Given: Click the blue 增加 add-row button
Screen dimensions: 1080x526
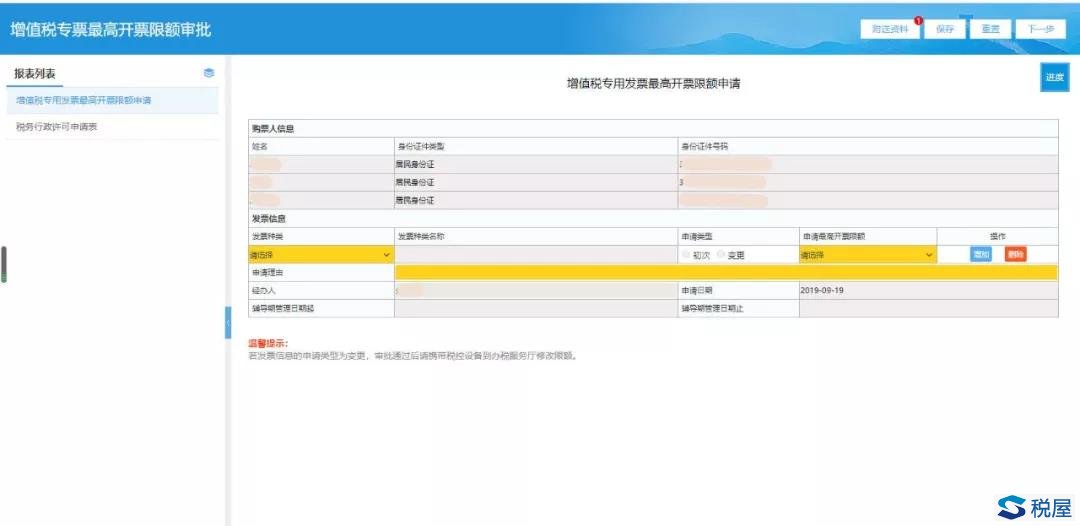Looking at the screenshot, I should pyautogui.click(x=981, y=255).
